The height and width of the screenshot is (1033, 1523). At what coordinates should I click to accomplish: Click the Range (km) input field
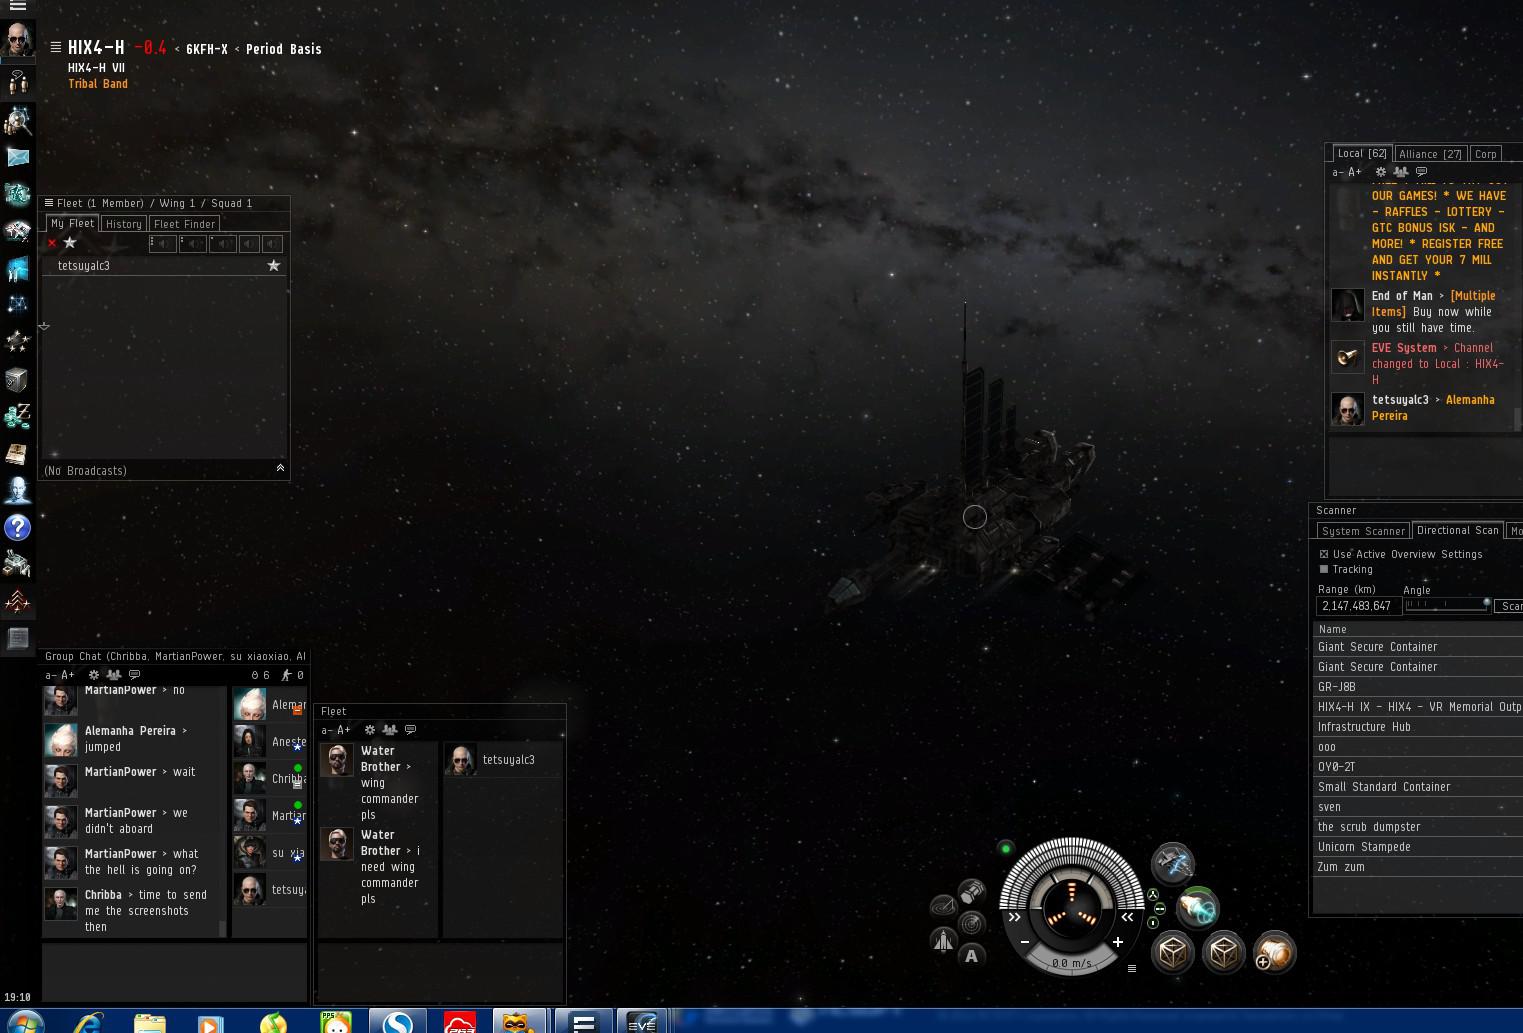1359,606
